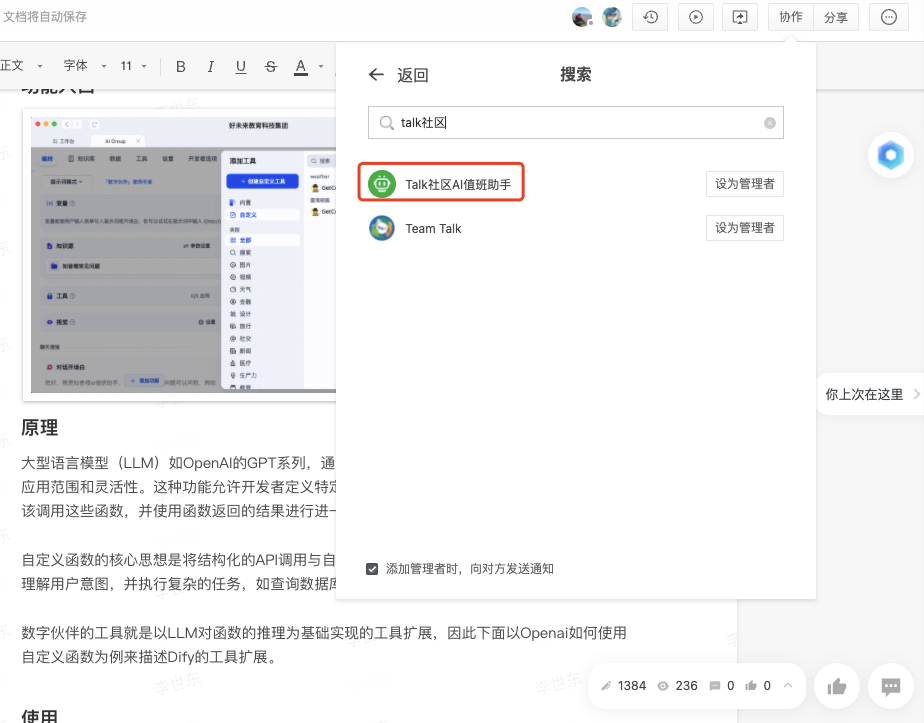The image size is (924, 723).
Task: Start presentation play icon
Action: [x=695, y=17]
